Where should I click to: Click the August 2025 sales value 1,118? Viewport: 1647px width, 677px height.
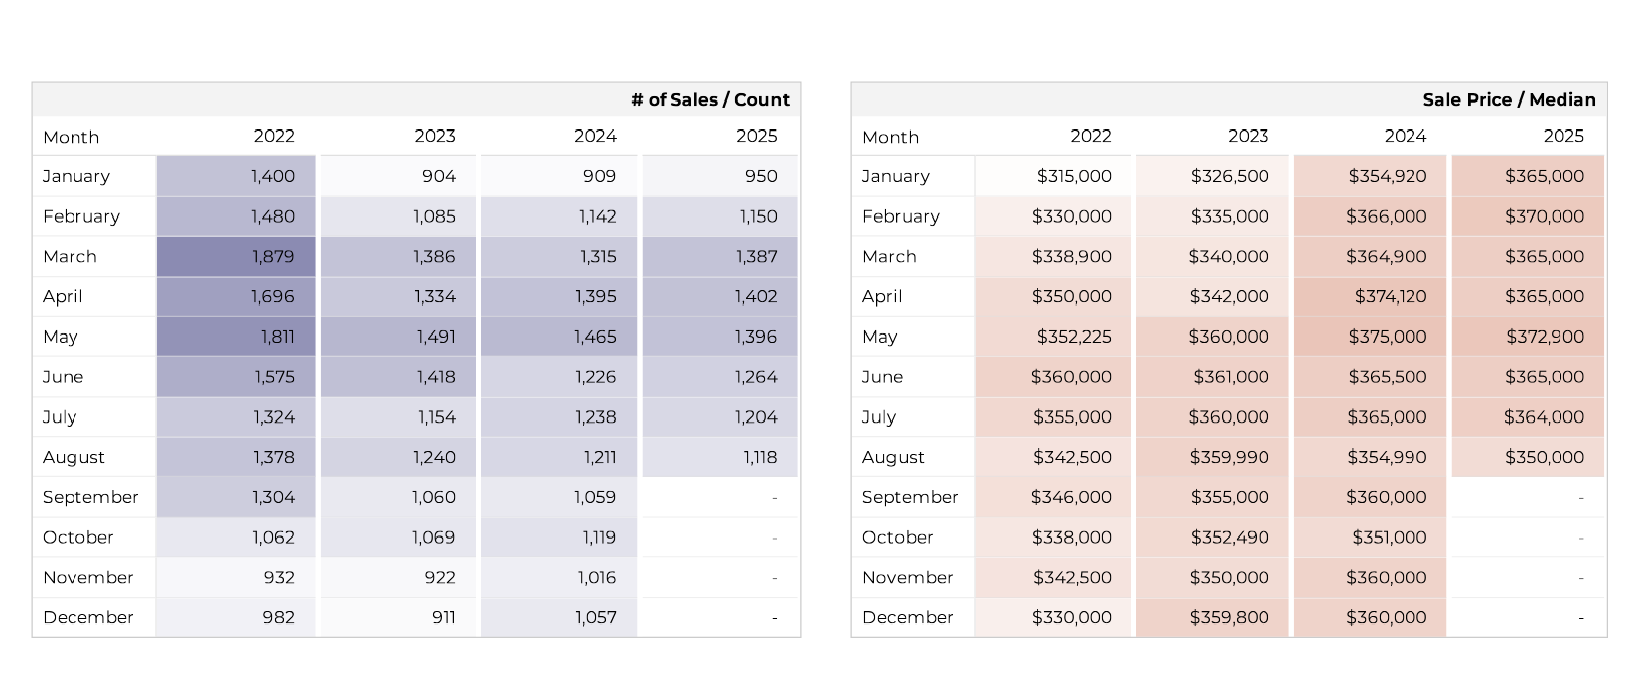pos(720,457)
